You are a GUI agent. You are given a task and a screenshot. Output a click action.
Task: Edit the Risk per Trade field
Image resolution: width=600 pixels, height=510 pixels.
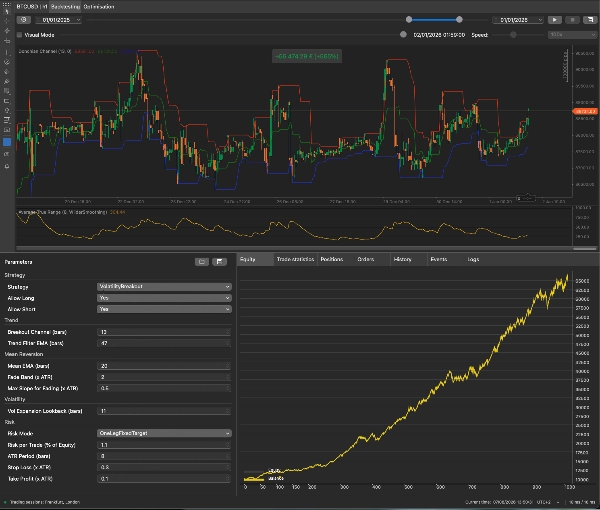click(164, 445)
